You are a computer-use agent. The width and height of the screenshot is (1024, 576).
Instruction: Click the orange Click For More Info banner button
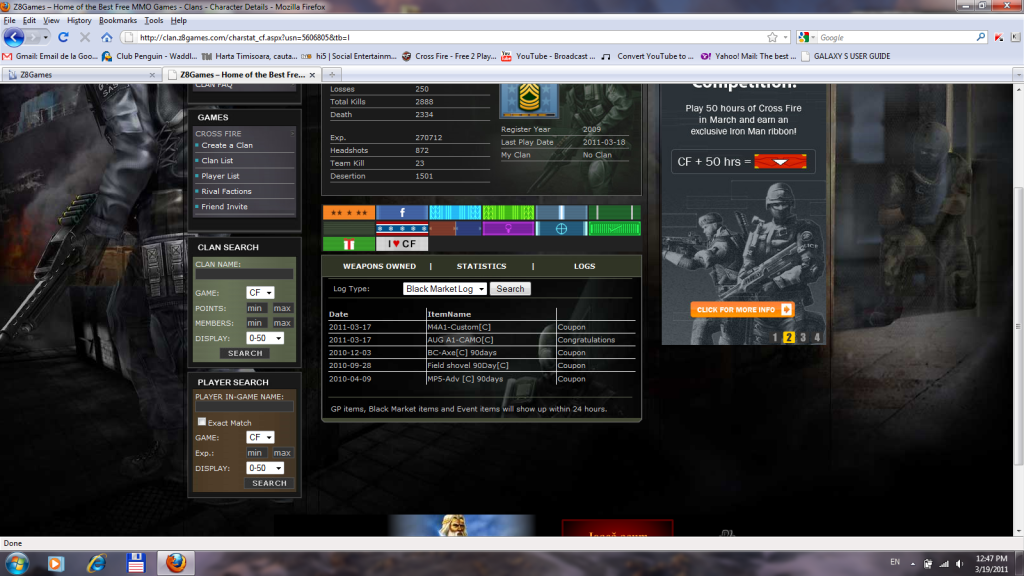(743, 310)
